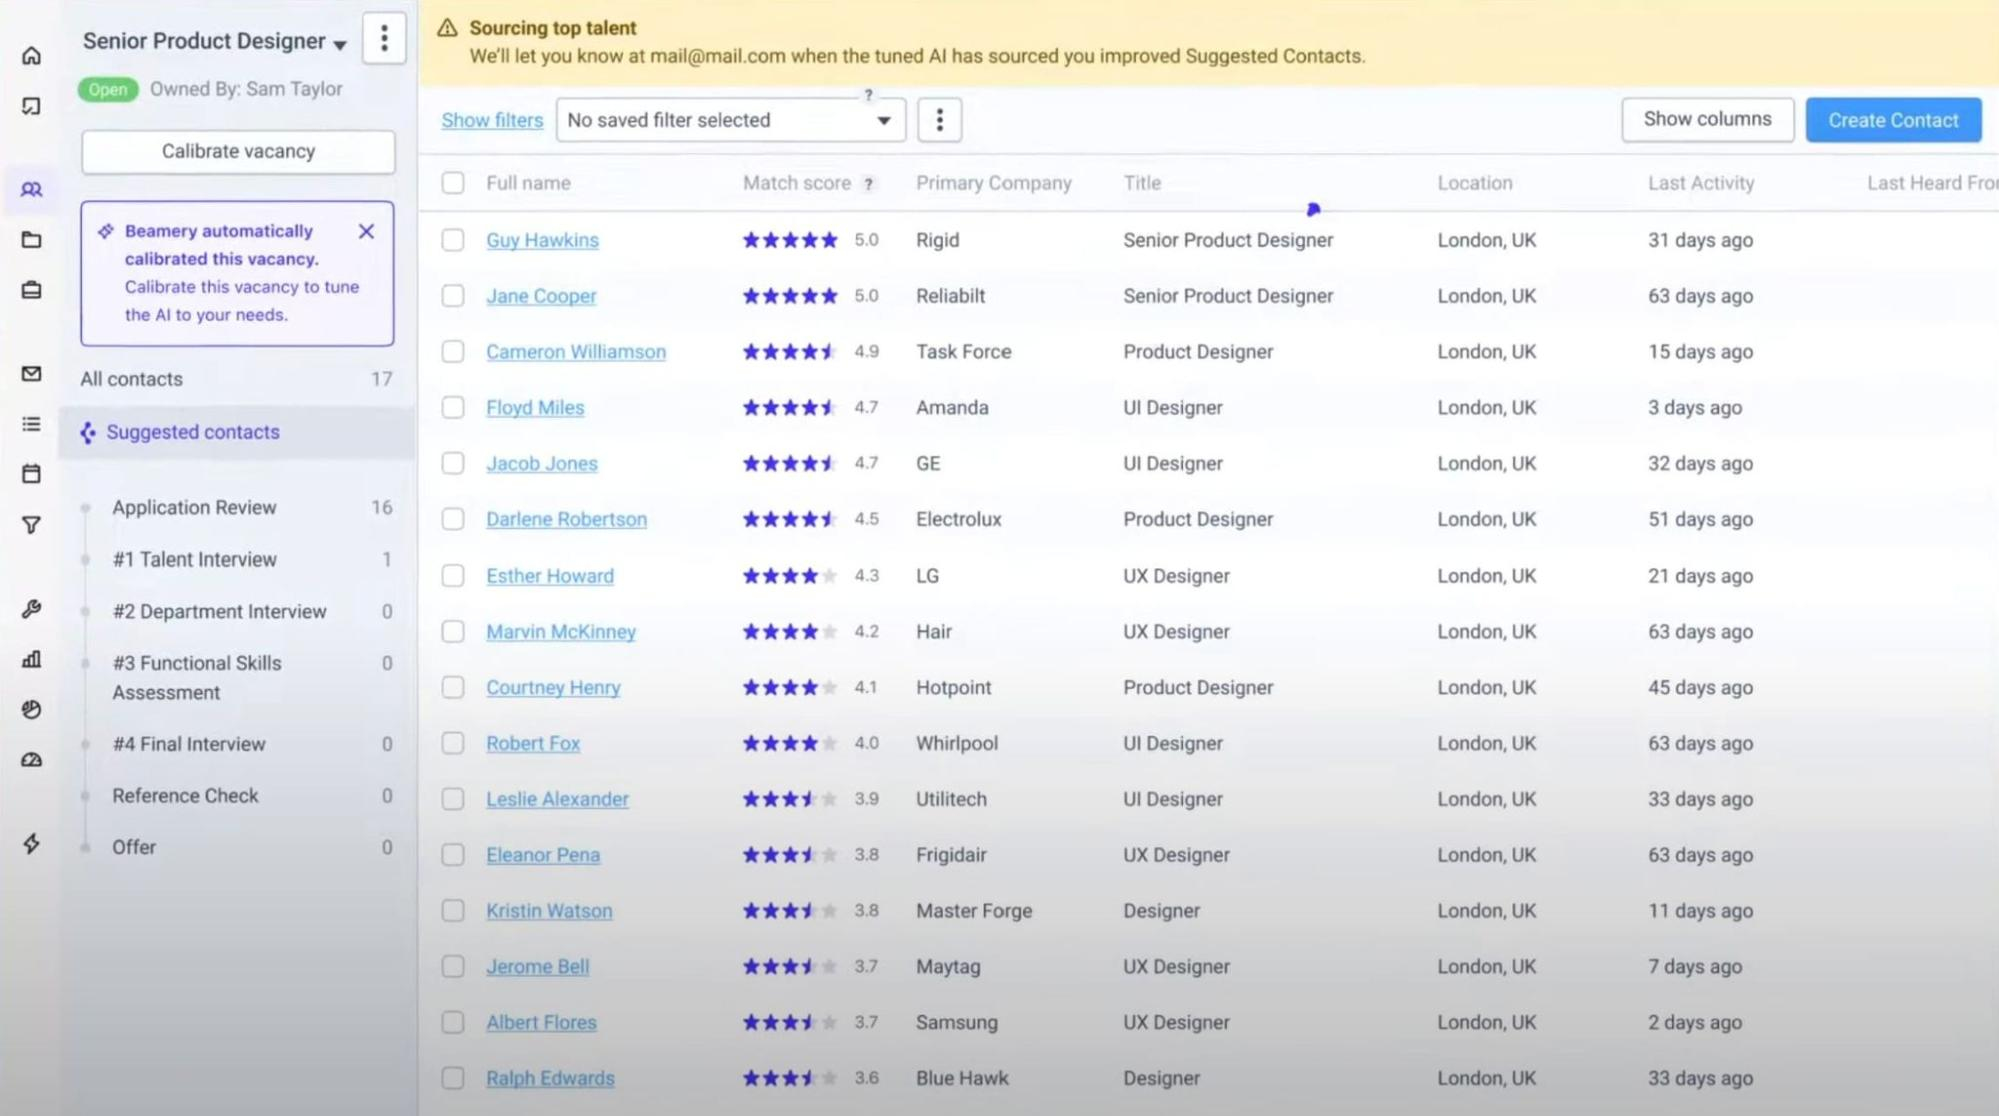Check the checkbox next to Guy Hawkins
Image resolution: width=1999 pixels, height=1116 pixels.
[x=452, y=240]
